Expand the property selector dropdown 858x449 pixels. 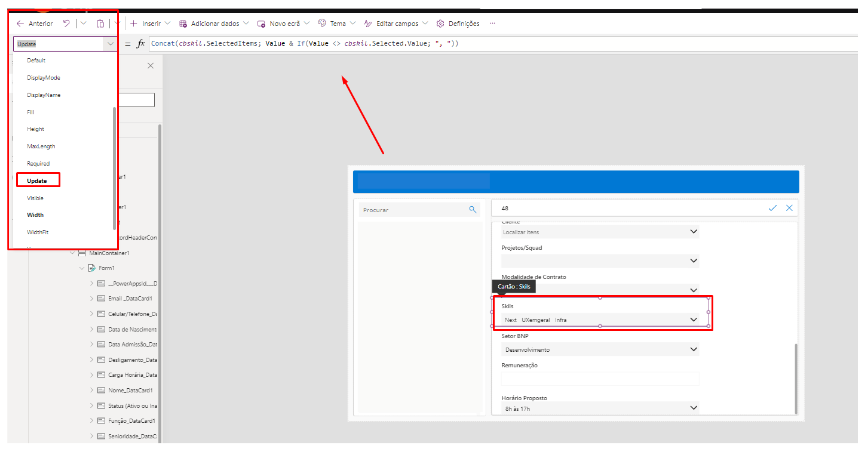coord(108,44)
